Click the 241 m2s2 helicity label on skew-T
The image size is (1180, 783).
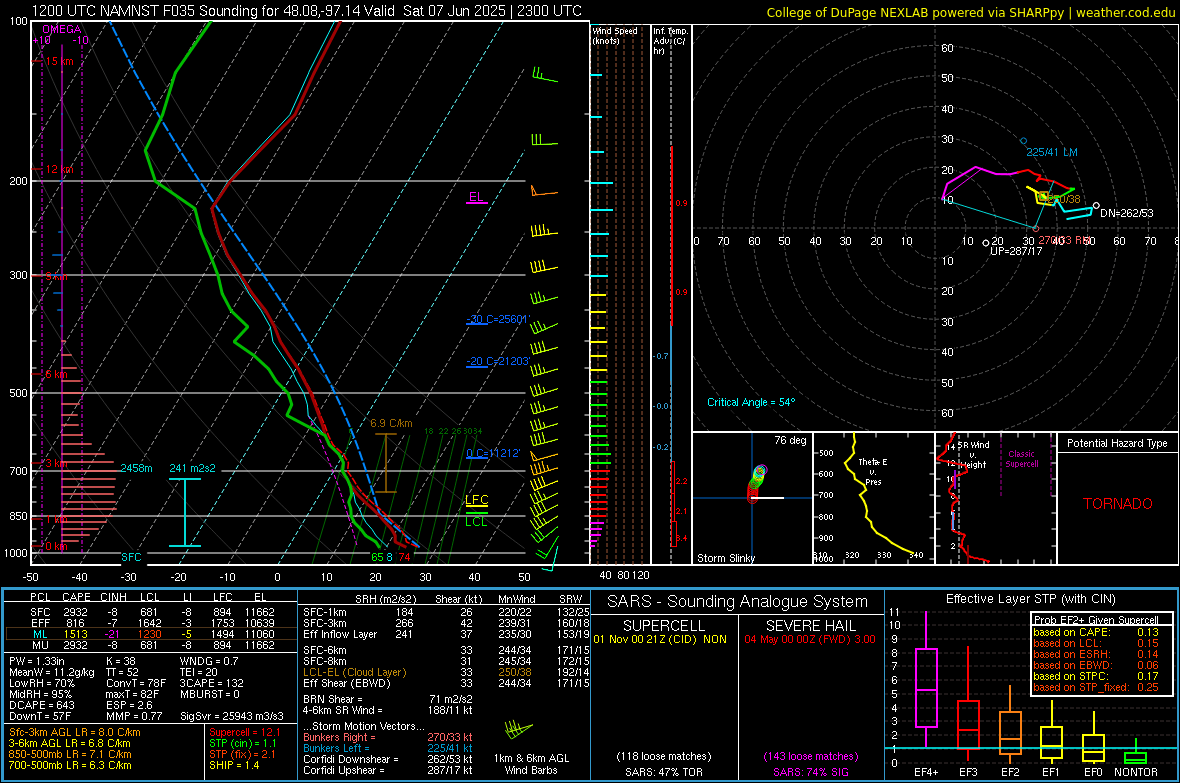point(193,468)
